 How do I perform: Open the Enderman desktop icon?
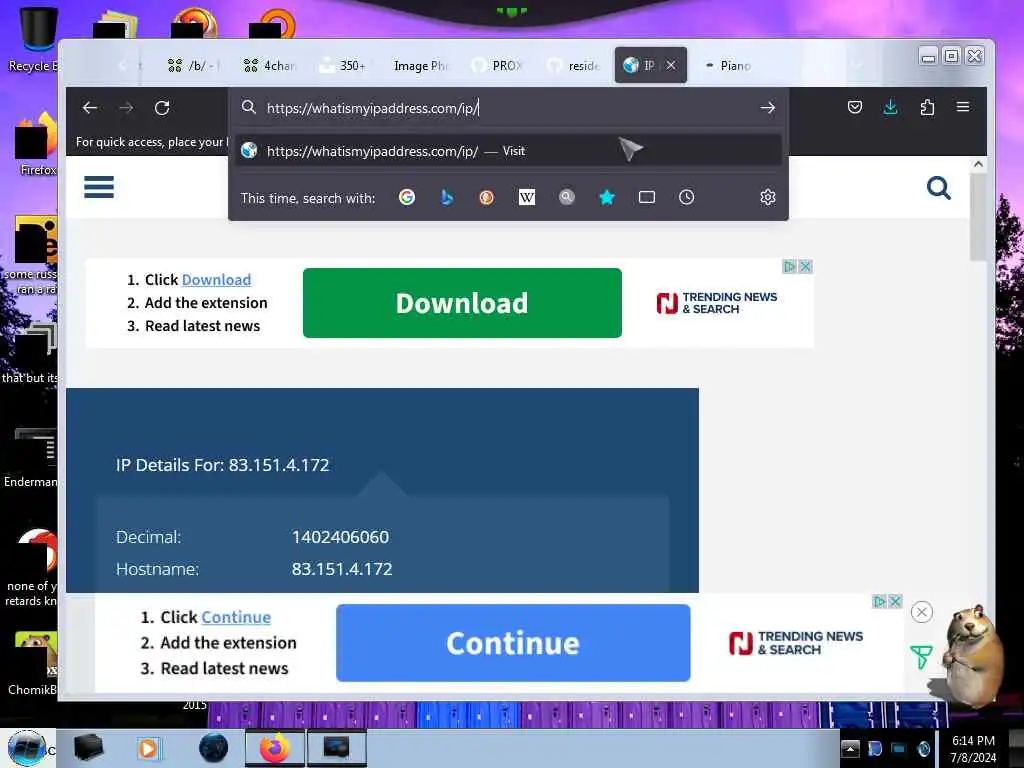[x=30, y=457]
